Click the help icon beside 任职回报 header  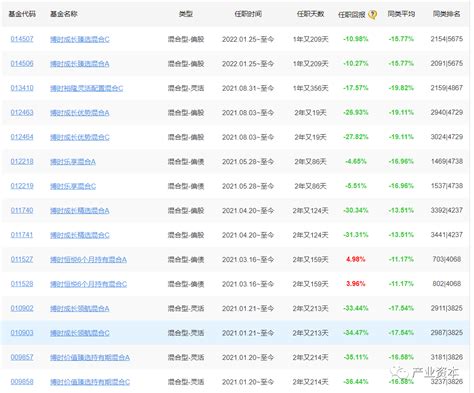[373, 14]
